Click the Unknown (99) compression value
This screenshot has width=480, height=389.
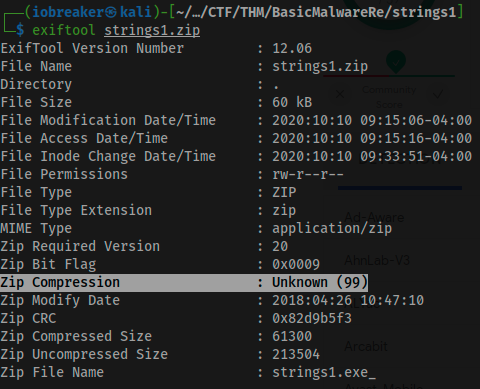point(320,283)
